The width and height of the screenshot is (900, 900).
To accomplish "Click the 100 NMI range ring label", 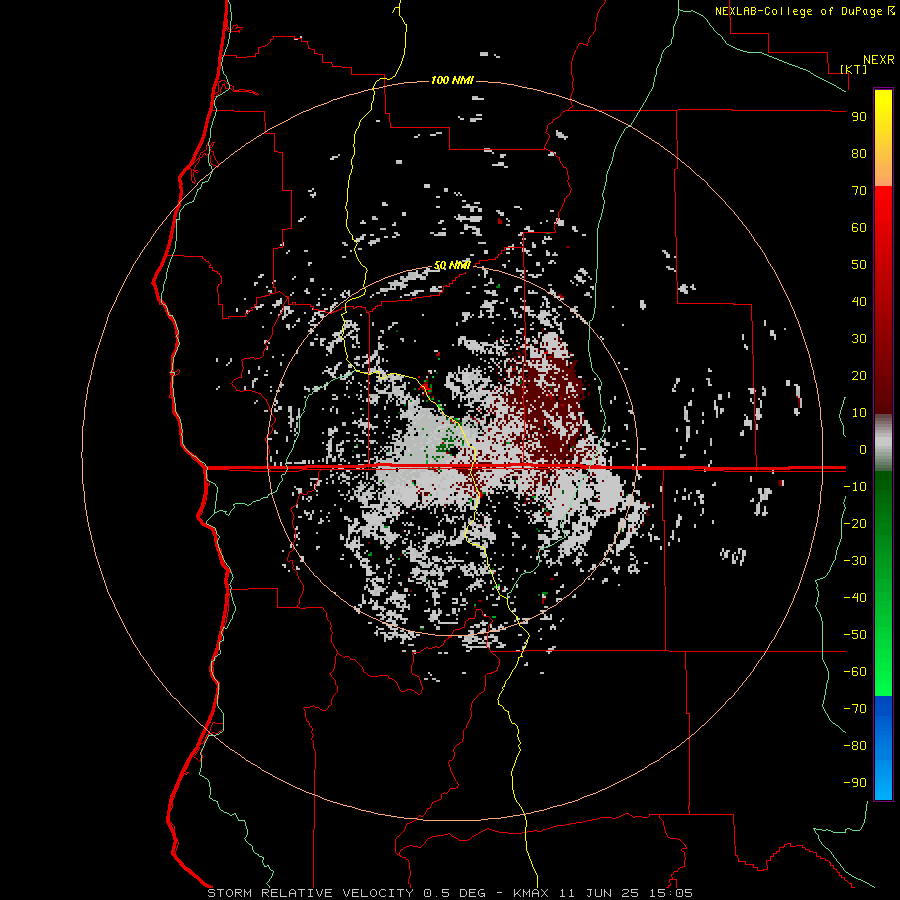I will [452, 80].
